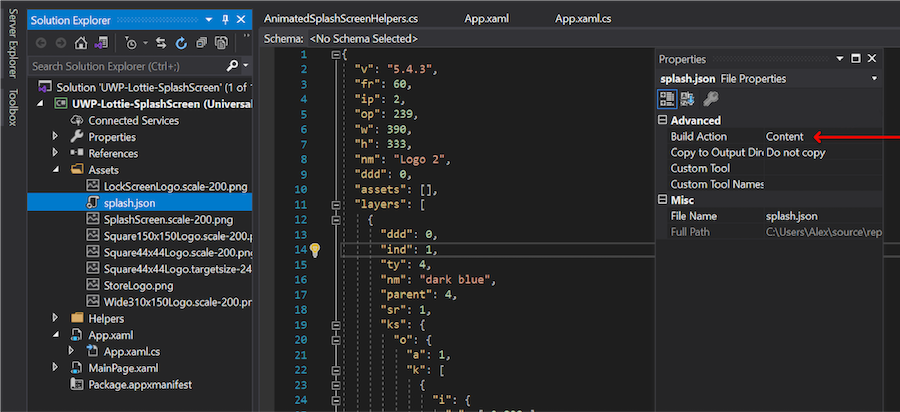Screen dimensions: 900x412
Task: Click the Collapse All icon in Solution Explorer
Action: click(201, 43)
